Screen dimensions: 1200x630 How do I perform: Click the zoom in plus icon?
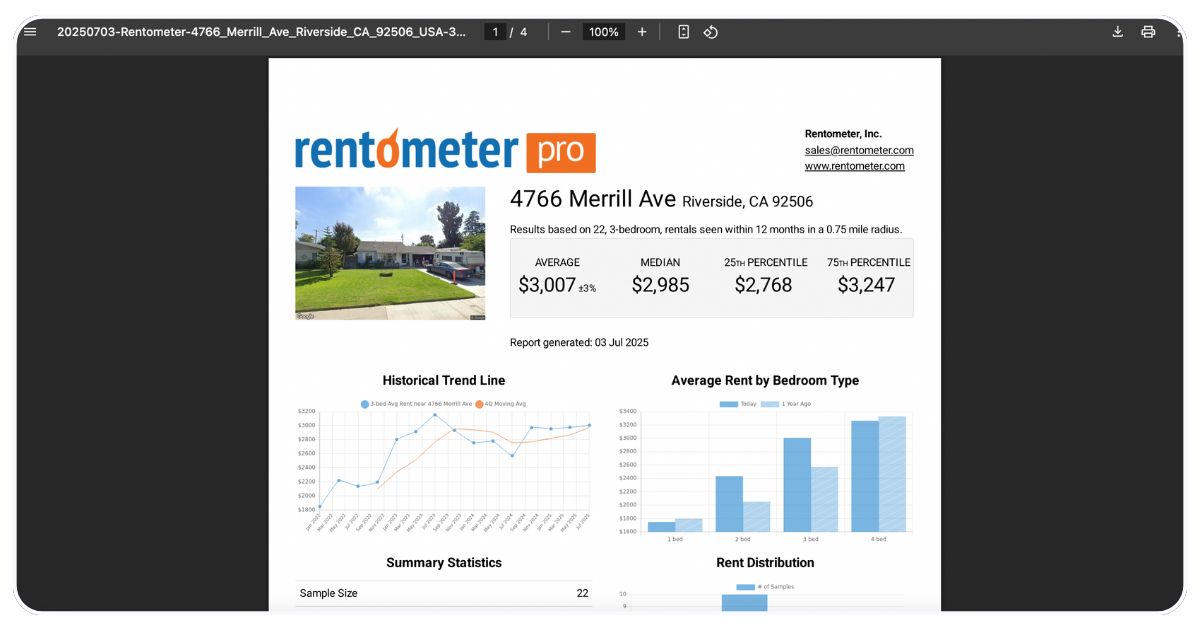tap(642, 32)
